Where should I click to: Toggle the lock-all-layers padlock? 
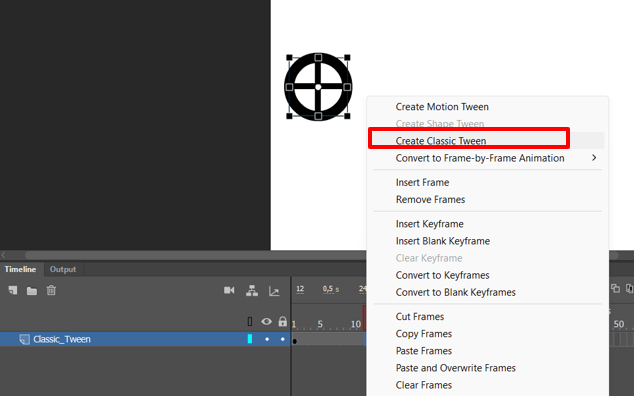(x=283, y=322)
